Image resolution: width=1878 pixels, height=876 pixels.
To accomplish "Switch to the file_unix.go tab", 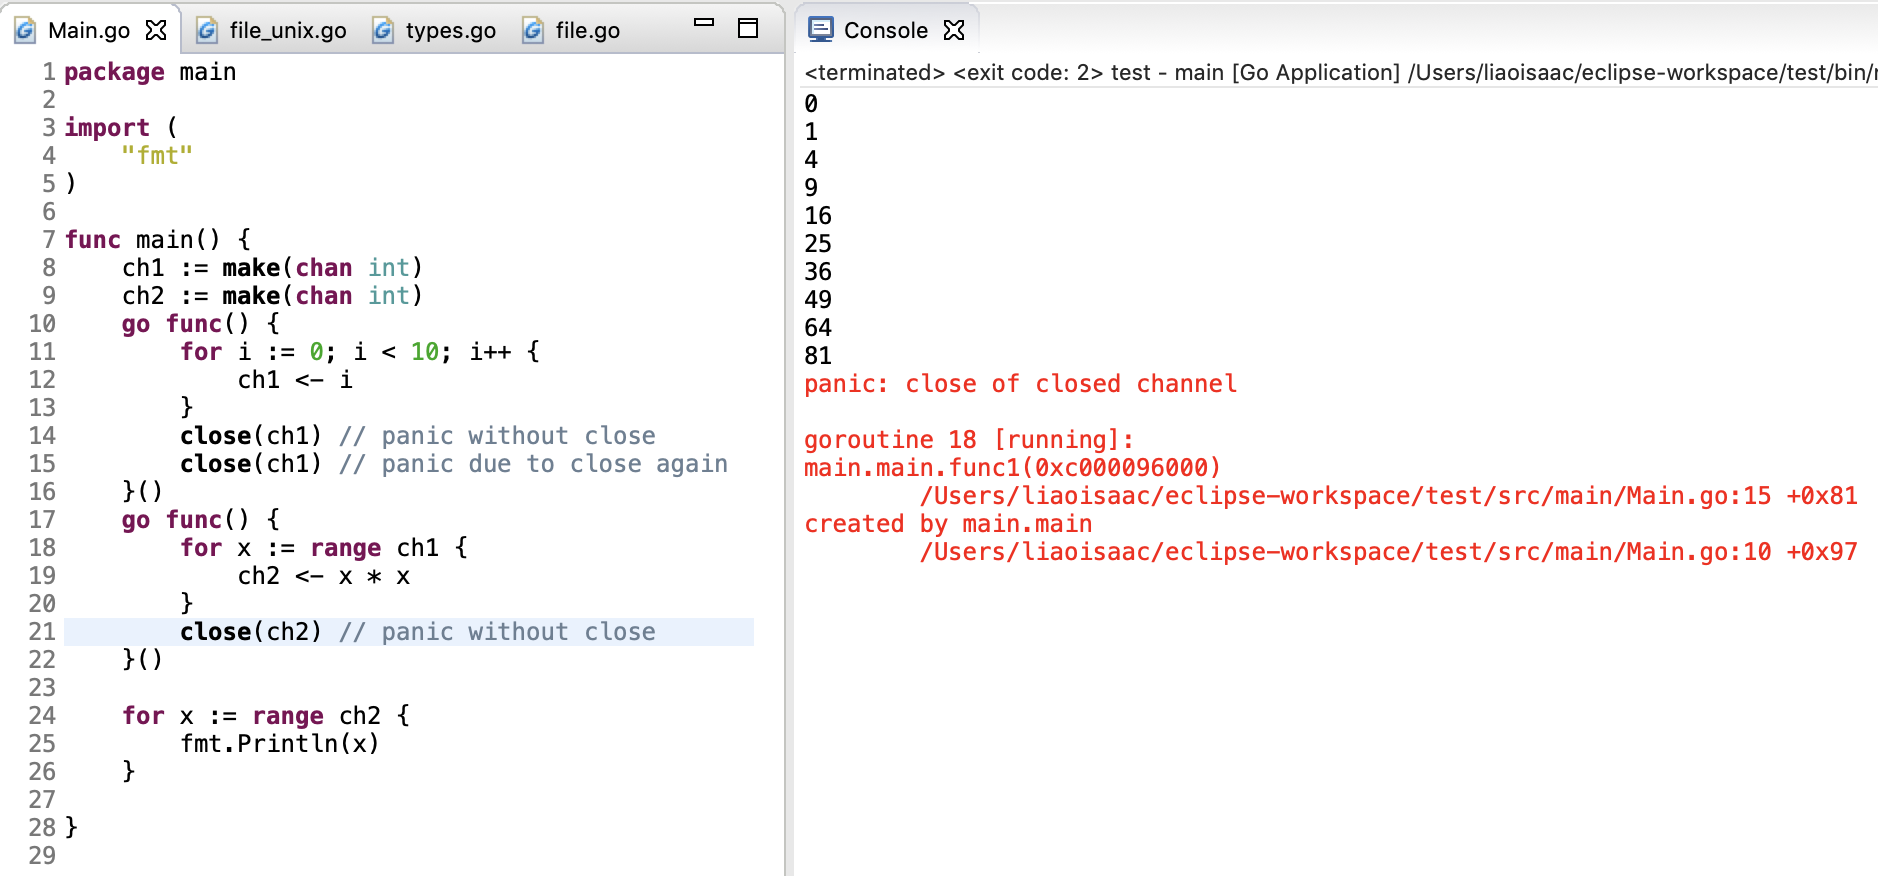I will click(x=287, y=30).
